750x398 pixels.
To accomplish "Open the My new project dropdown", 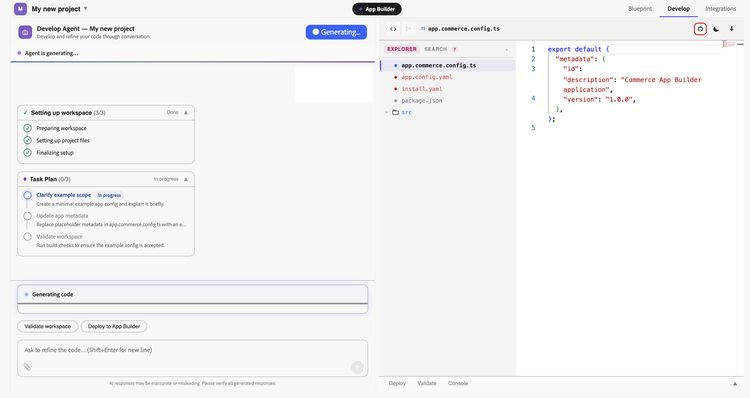I will 60,9.
